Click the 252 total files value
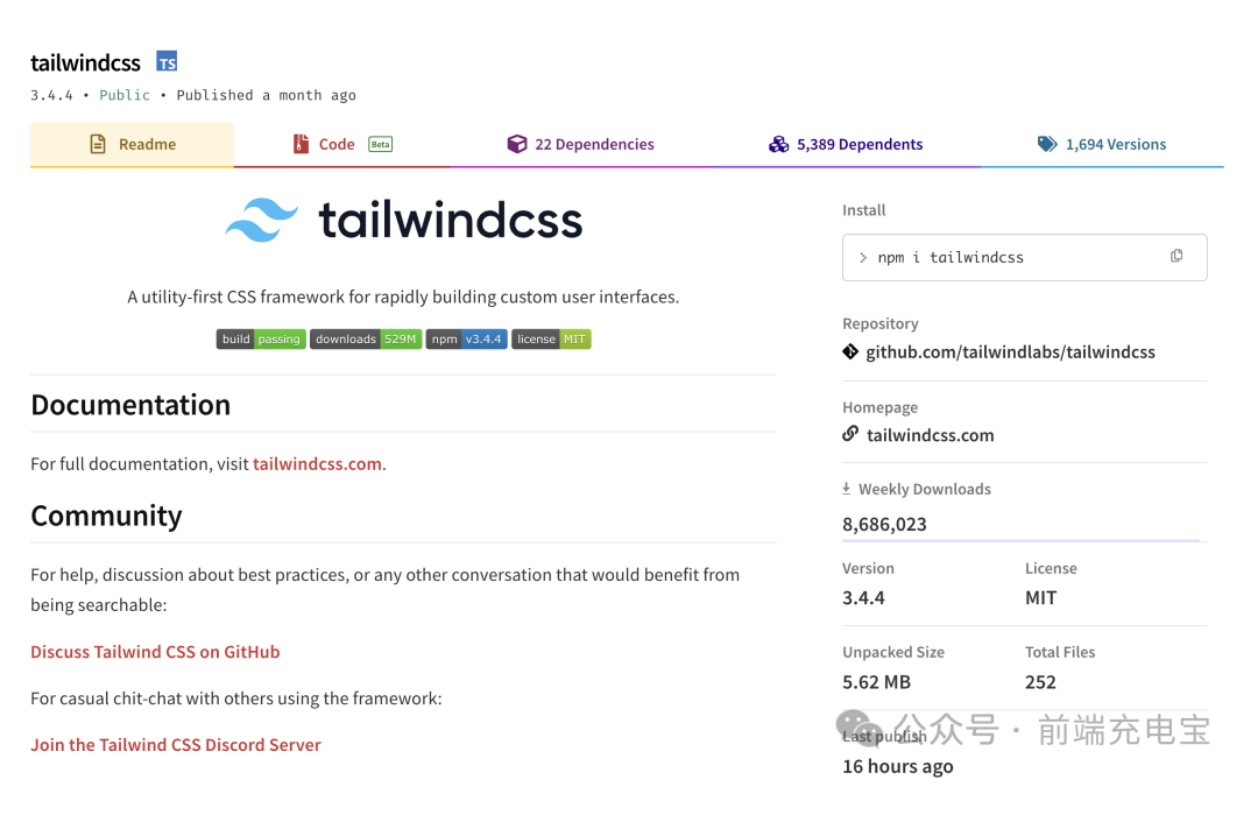The width and height of the screenshot is (1252, 831). [1041, 682]
